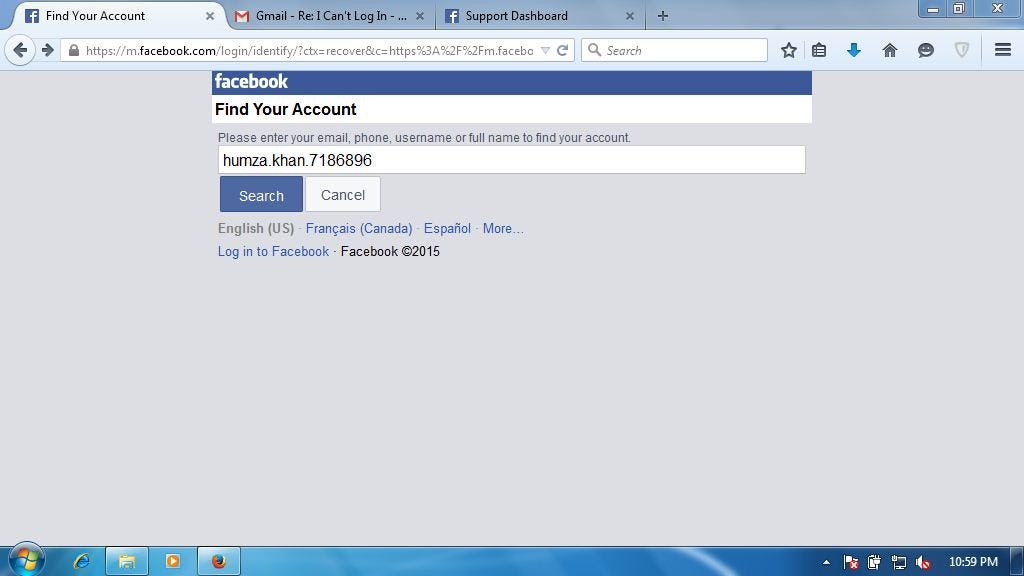This screenshot has height=576, width=1024.
Task: Show bookmarks list icon
Action: (819, 50)
